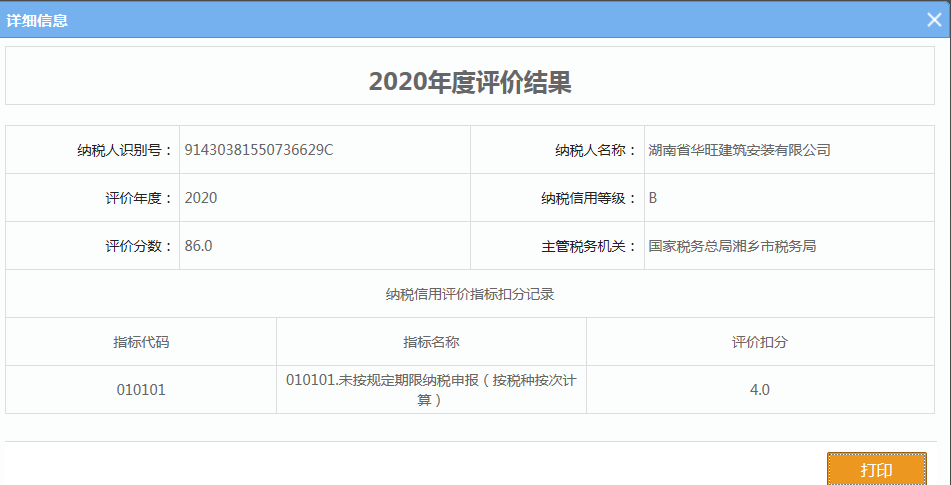Image resolution: width=951 pixels, height=485 pixels.
Task: Click the 评价年度 value 2020
Action: 201,198
